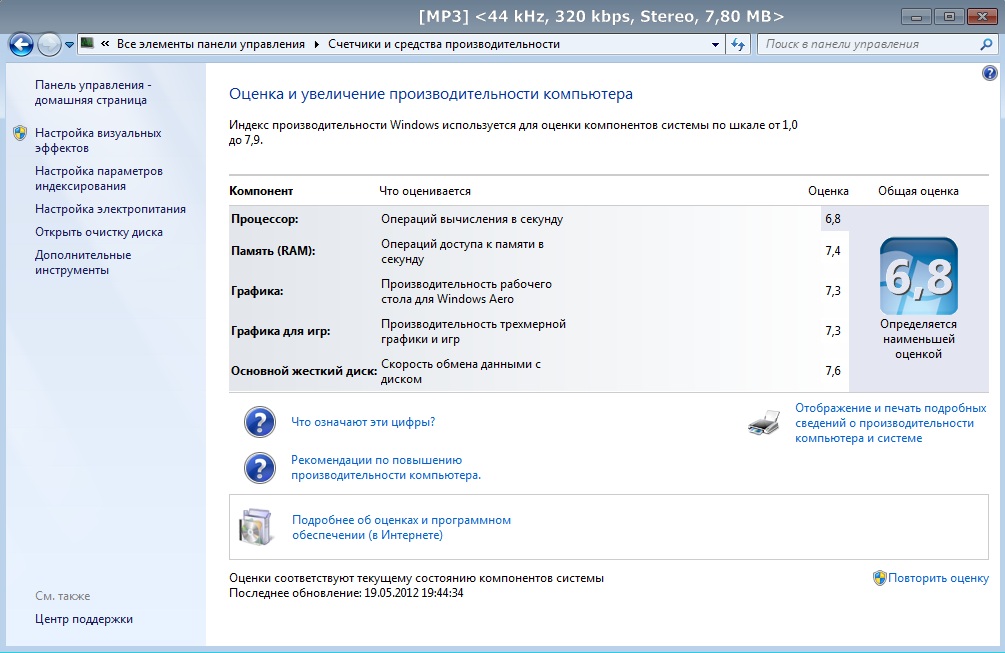Screen dimensions: 1005x653
Task: Click 'Повторить оценку' to rerun assessment
Action: coord(938,578)
